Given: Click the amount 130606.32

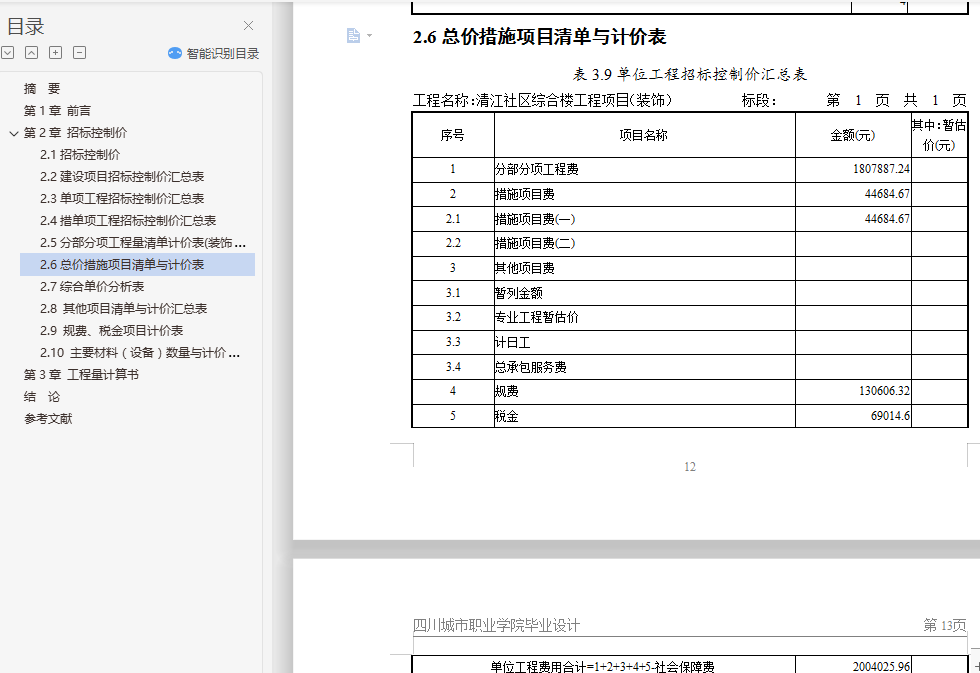Looking at the screenshot, I should click(x=884, y=391).
